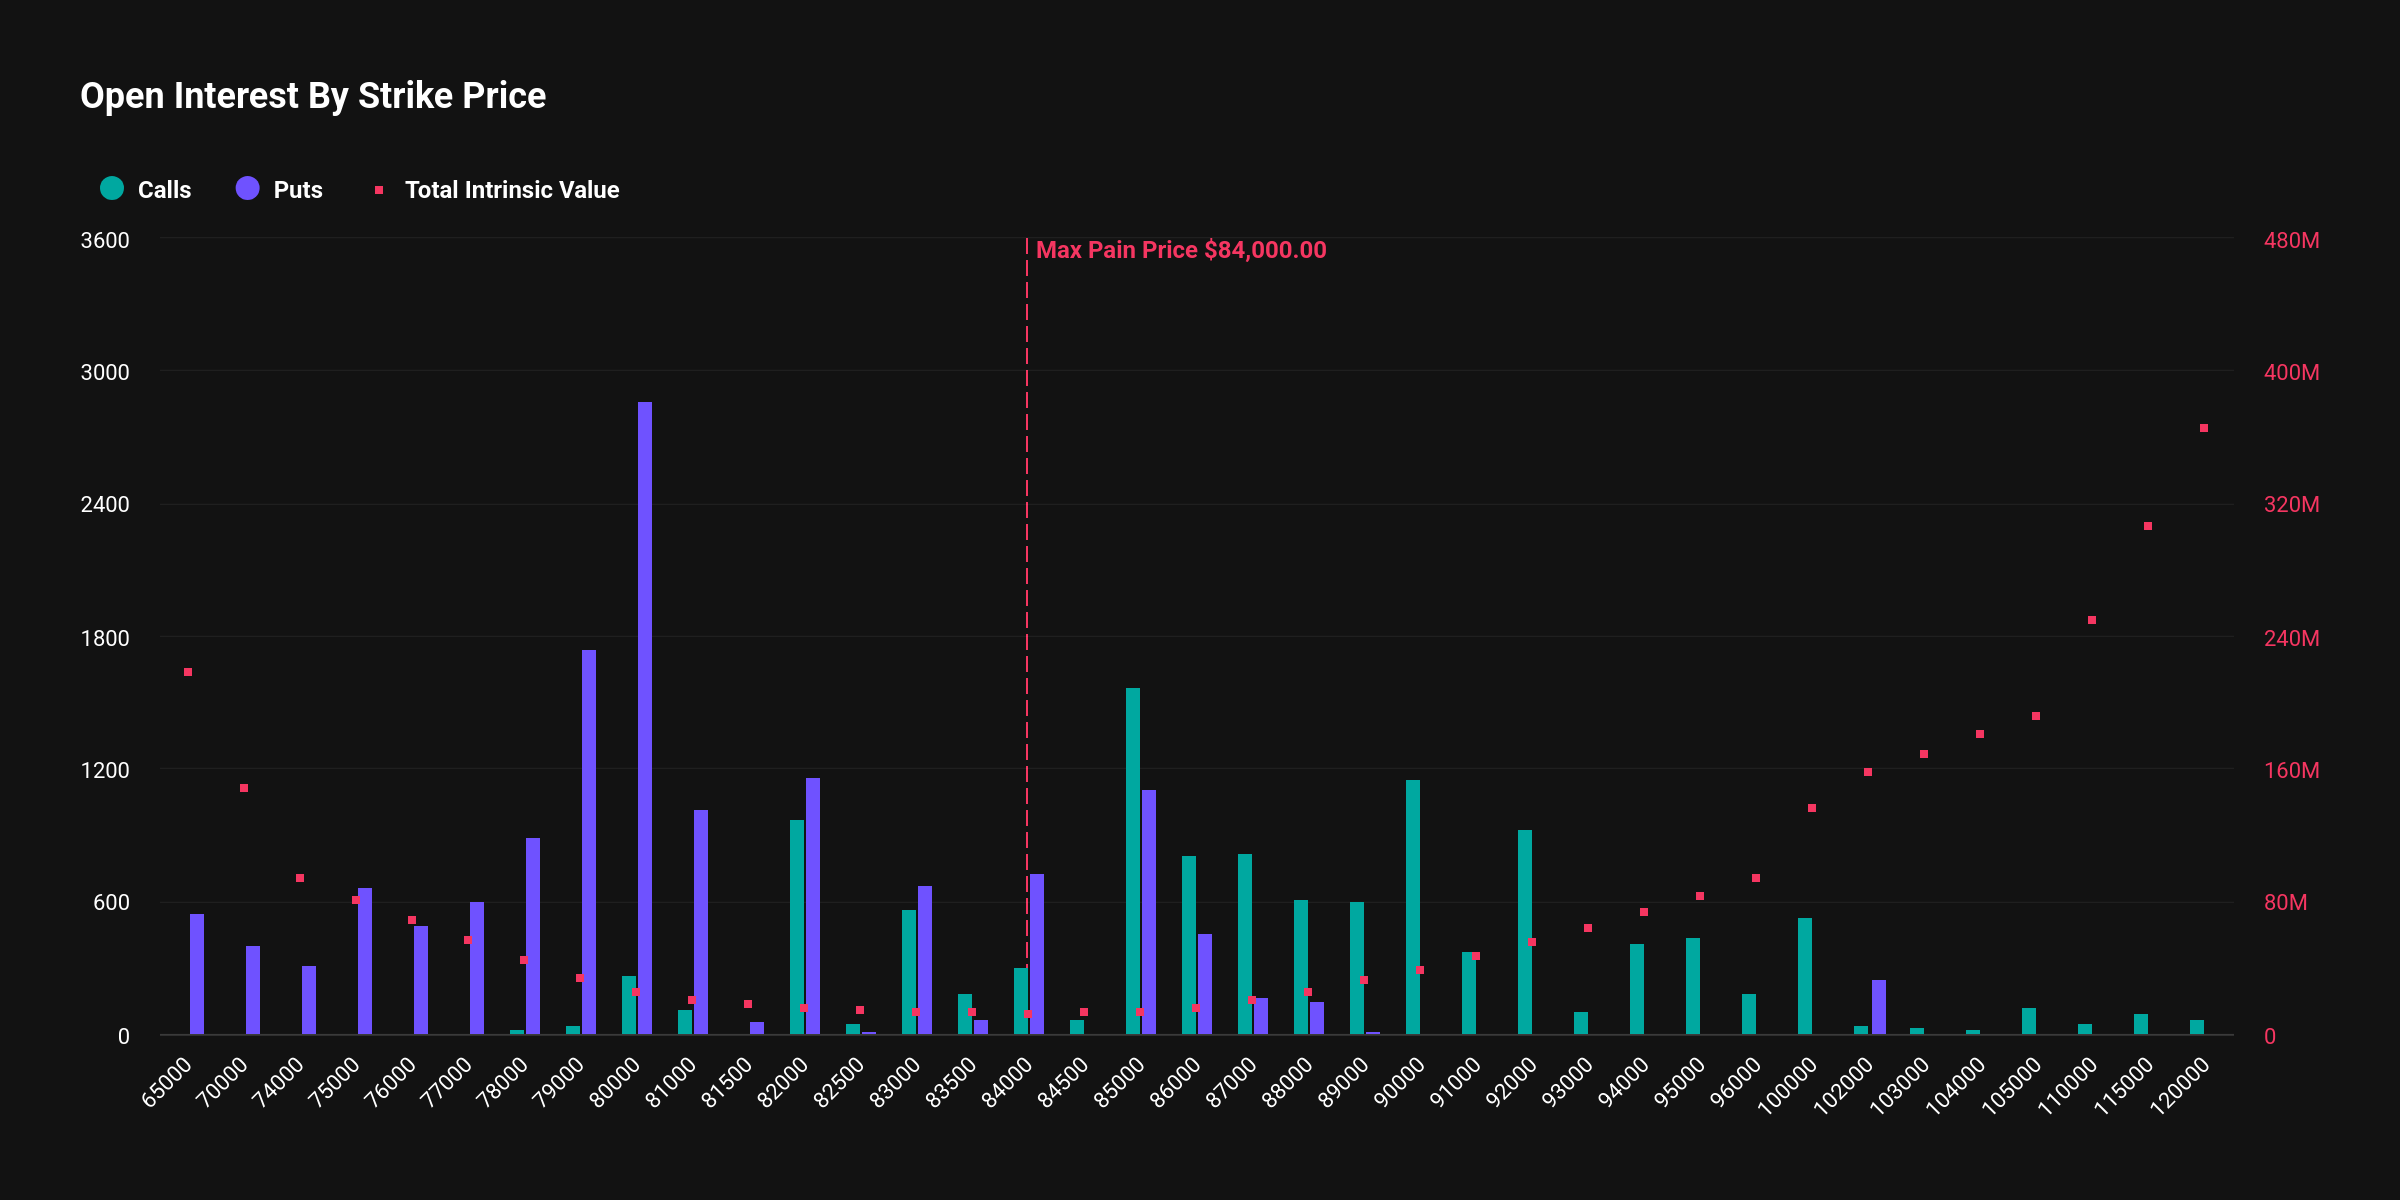Click the red Total Intrinsic Value square

click(379, 190)
